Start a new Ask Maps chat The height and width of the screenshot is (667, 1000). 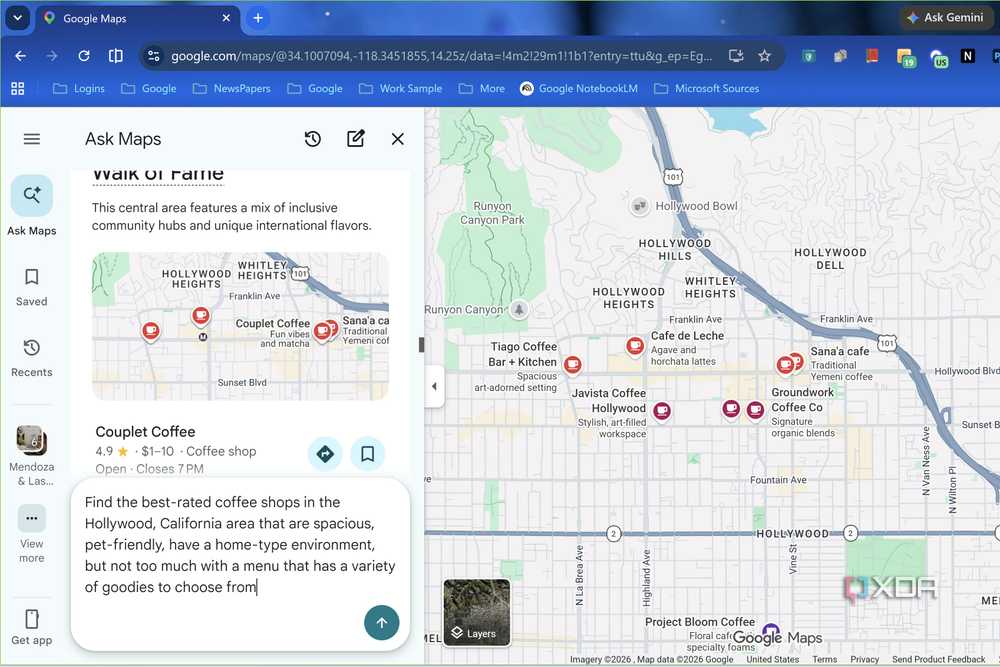tap(355, 138)
